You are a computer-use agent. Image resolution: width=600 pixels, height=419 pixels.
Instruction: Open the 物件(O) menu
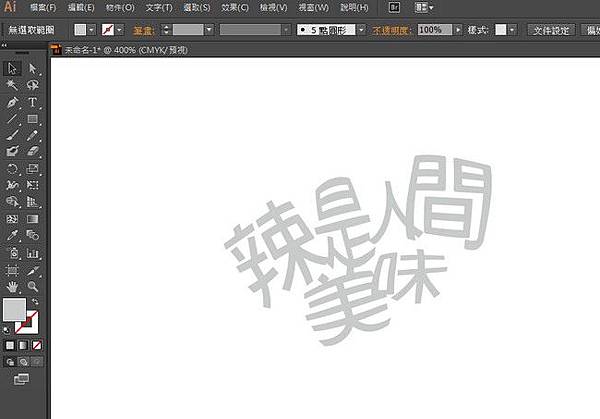[120, 8]
